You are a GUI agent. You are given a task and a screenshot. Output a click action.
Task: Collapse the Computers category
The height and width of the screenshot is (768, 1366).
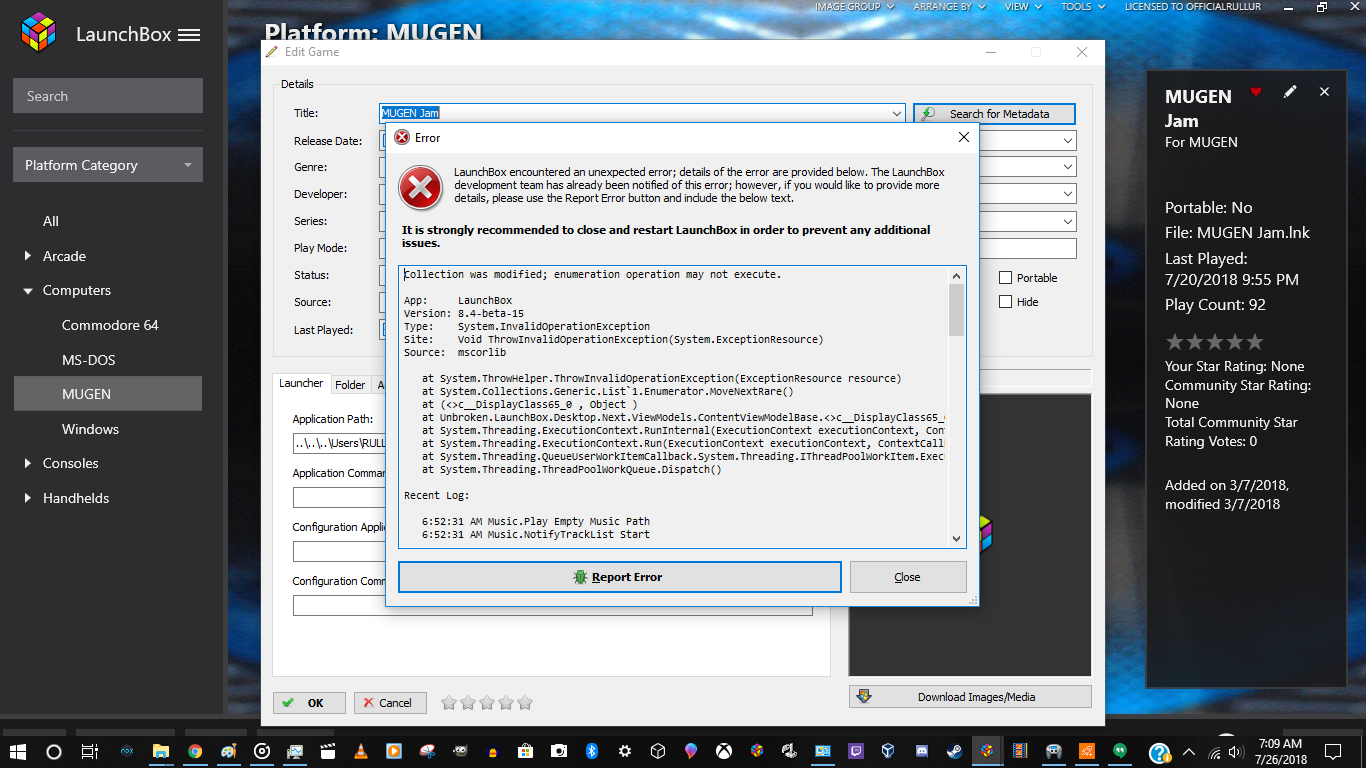(28, 291)
